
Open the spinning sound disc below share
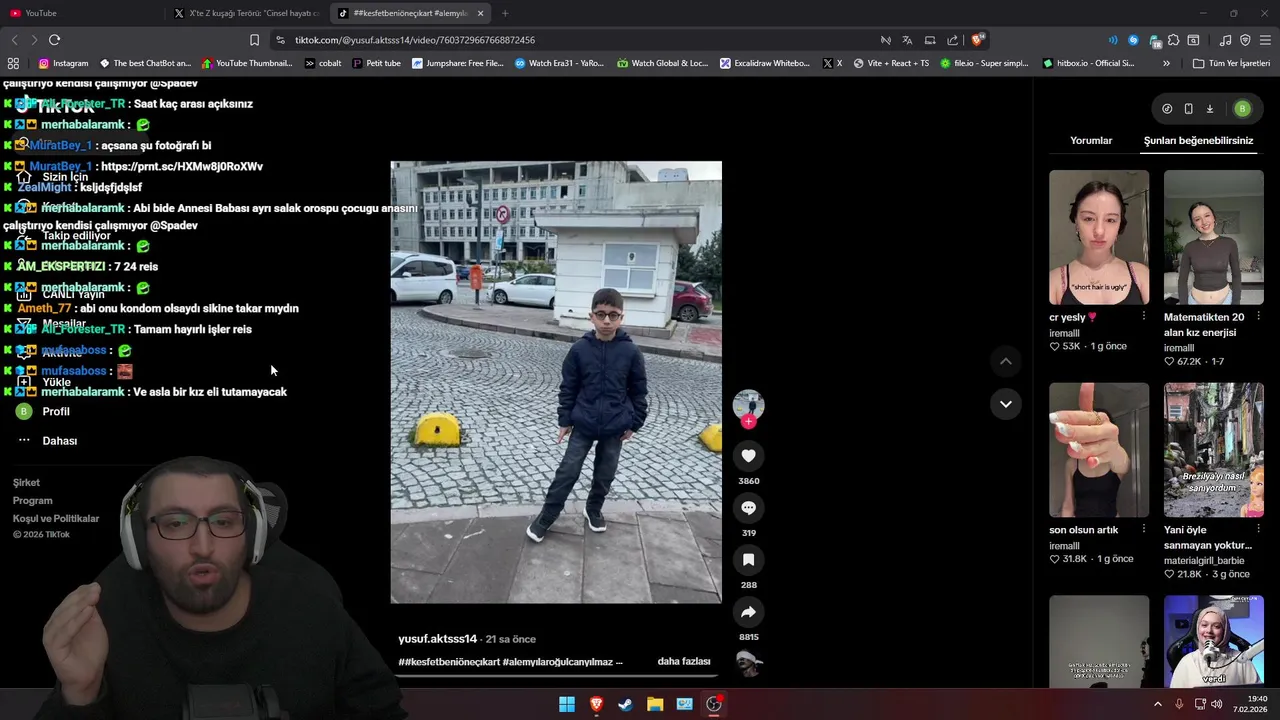[748, 662]
